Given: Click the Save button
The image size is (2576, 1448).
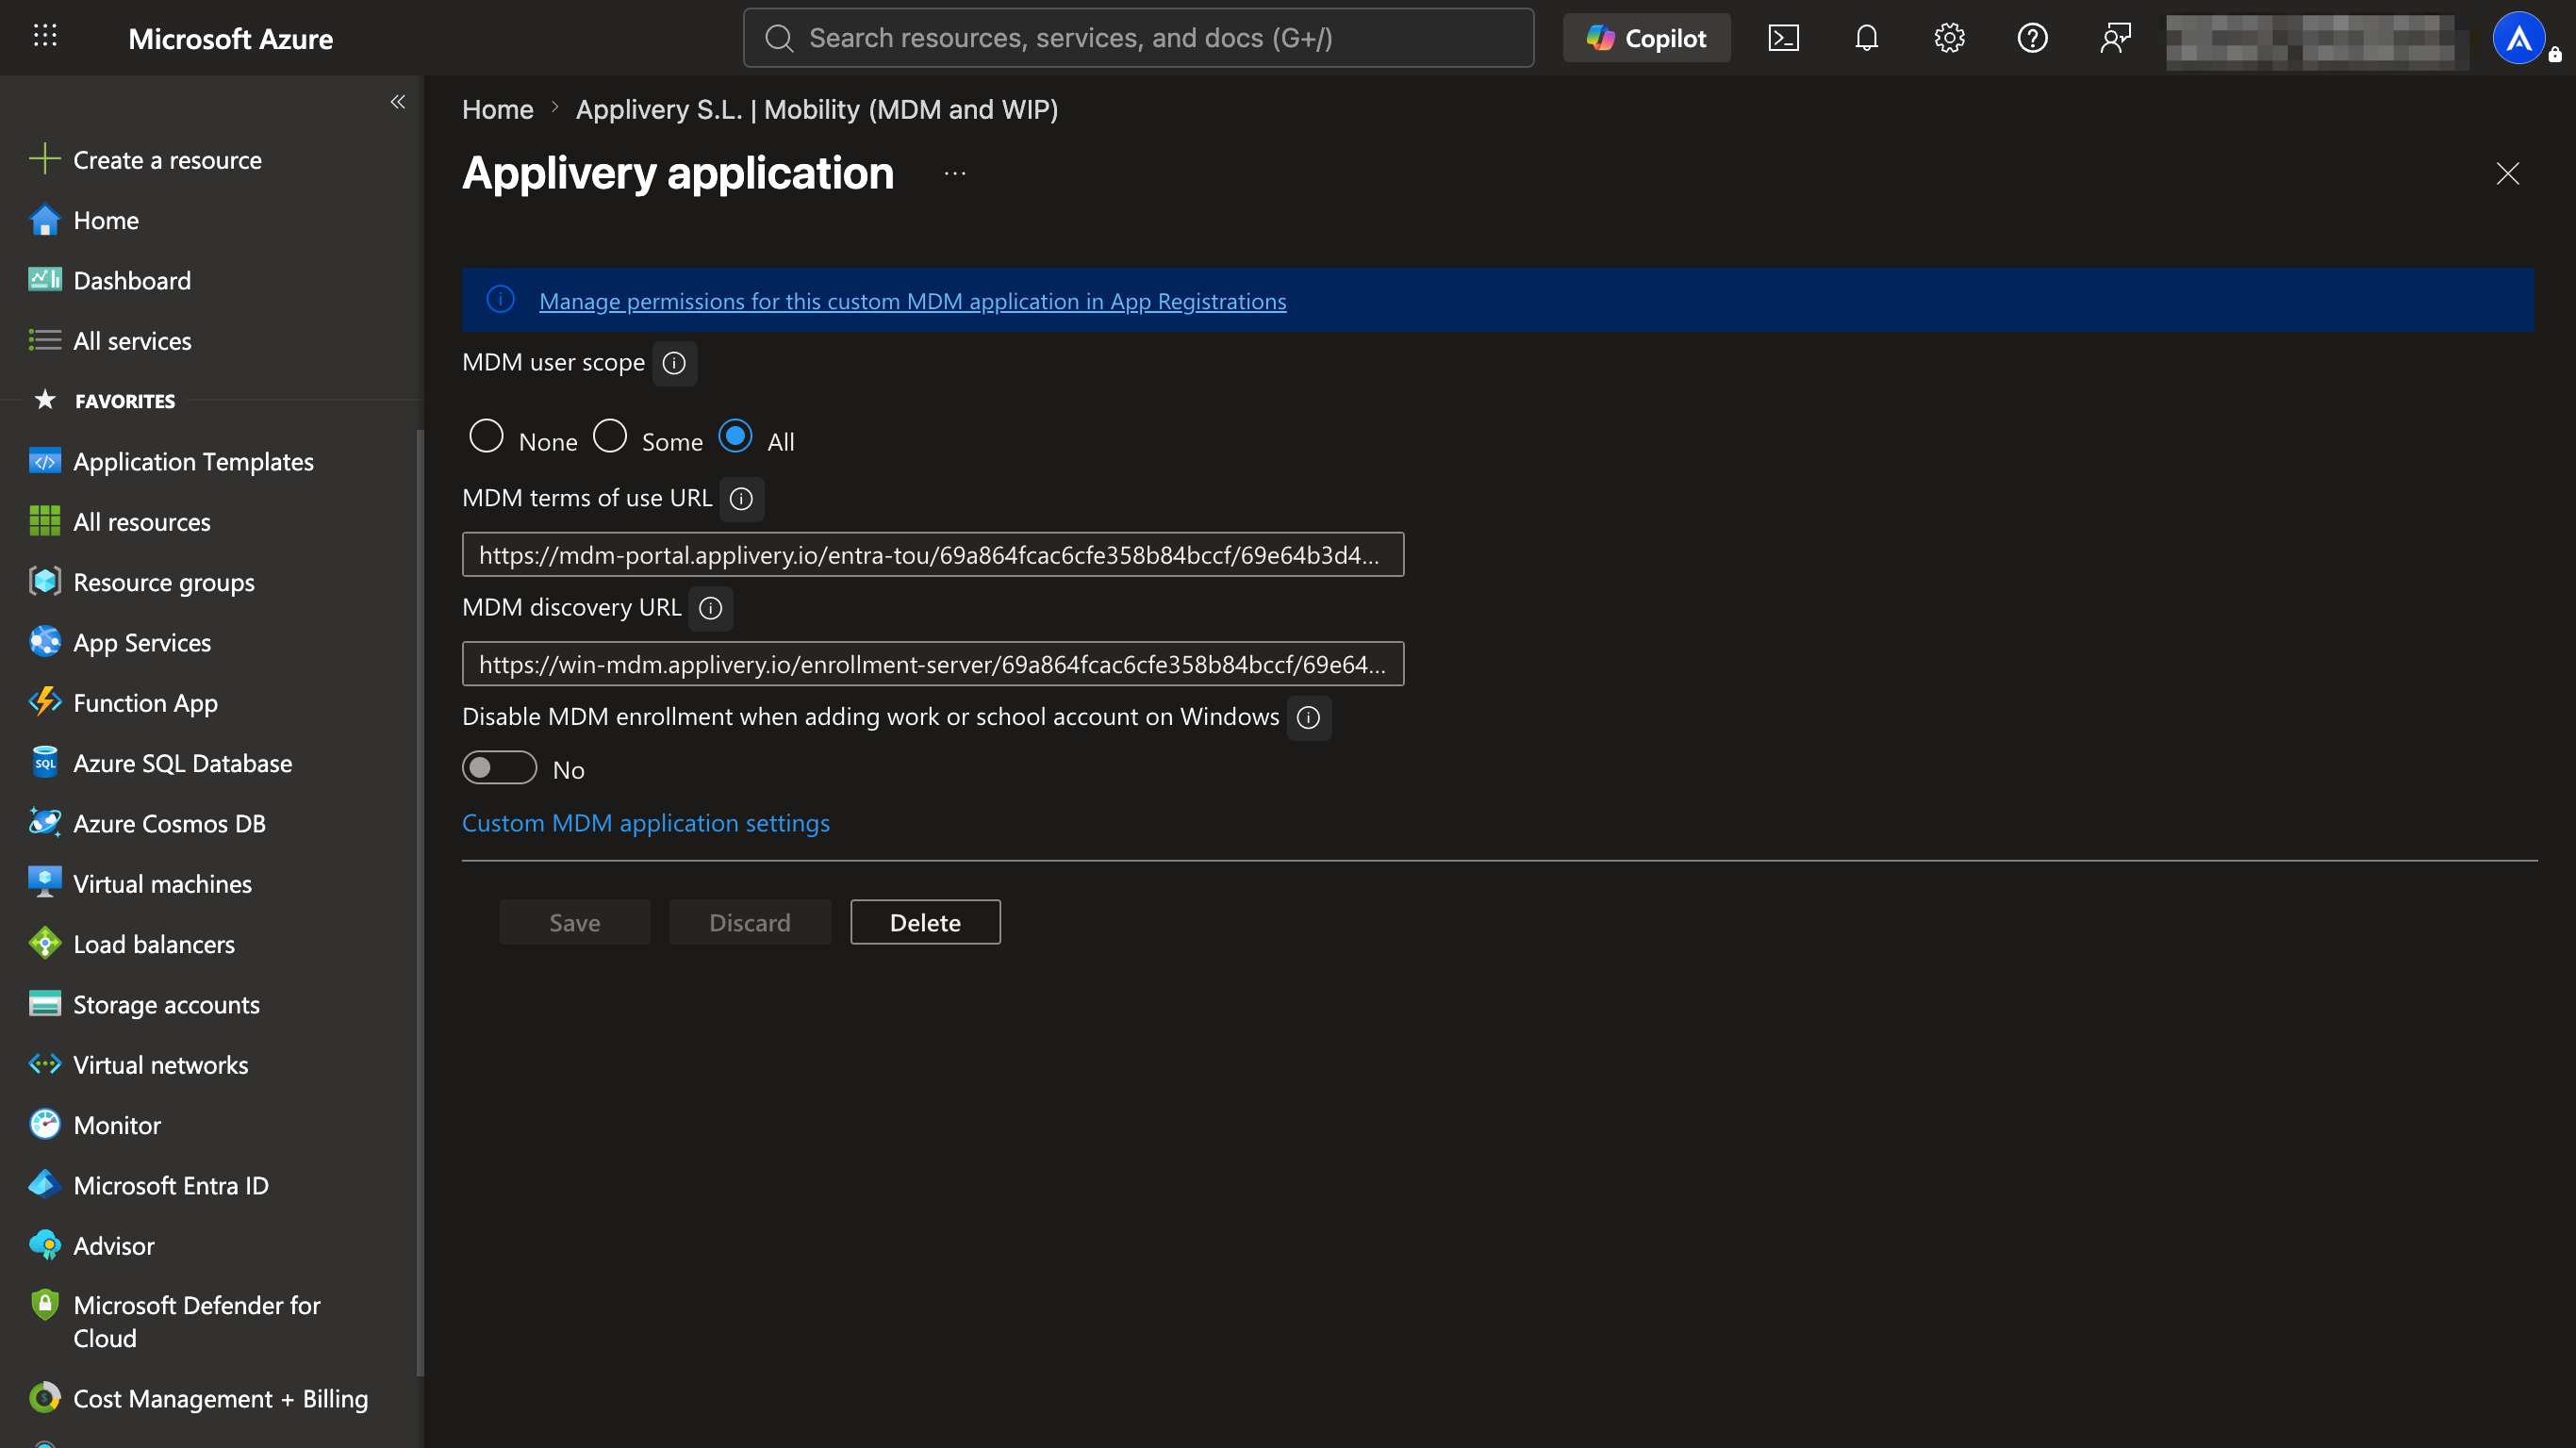Looking at the screenshot, I should point(574,922).
